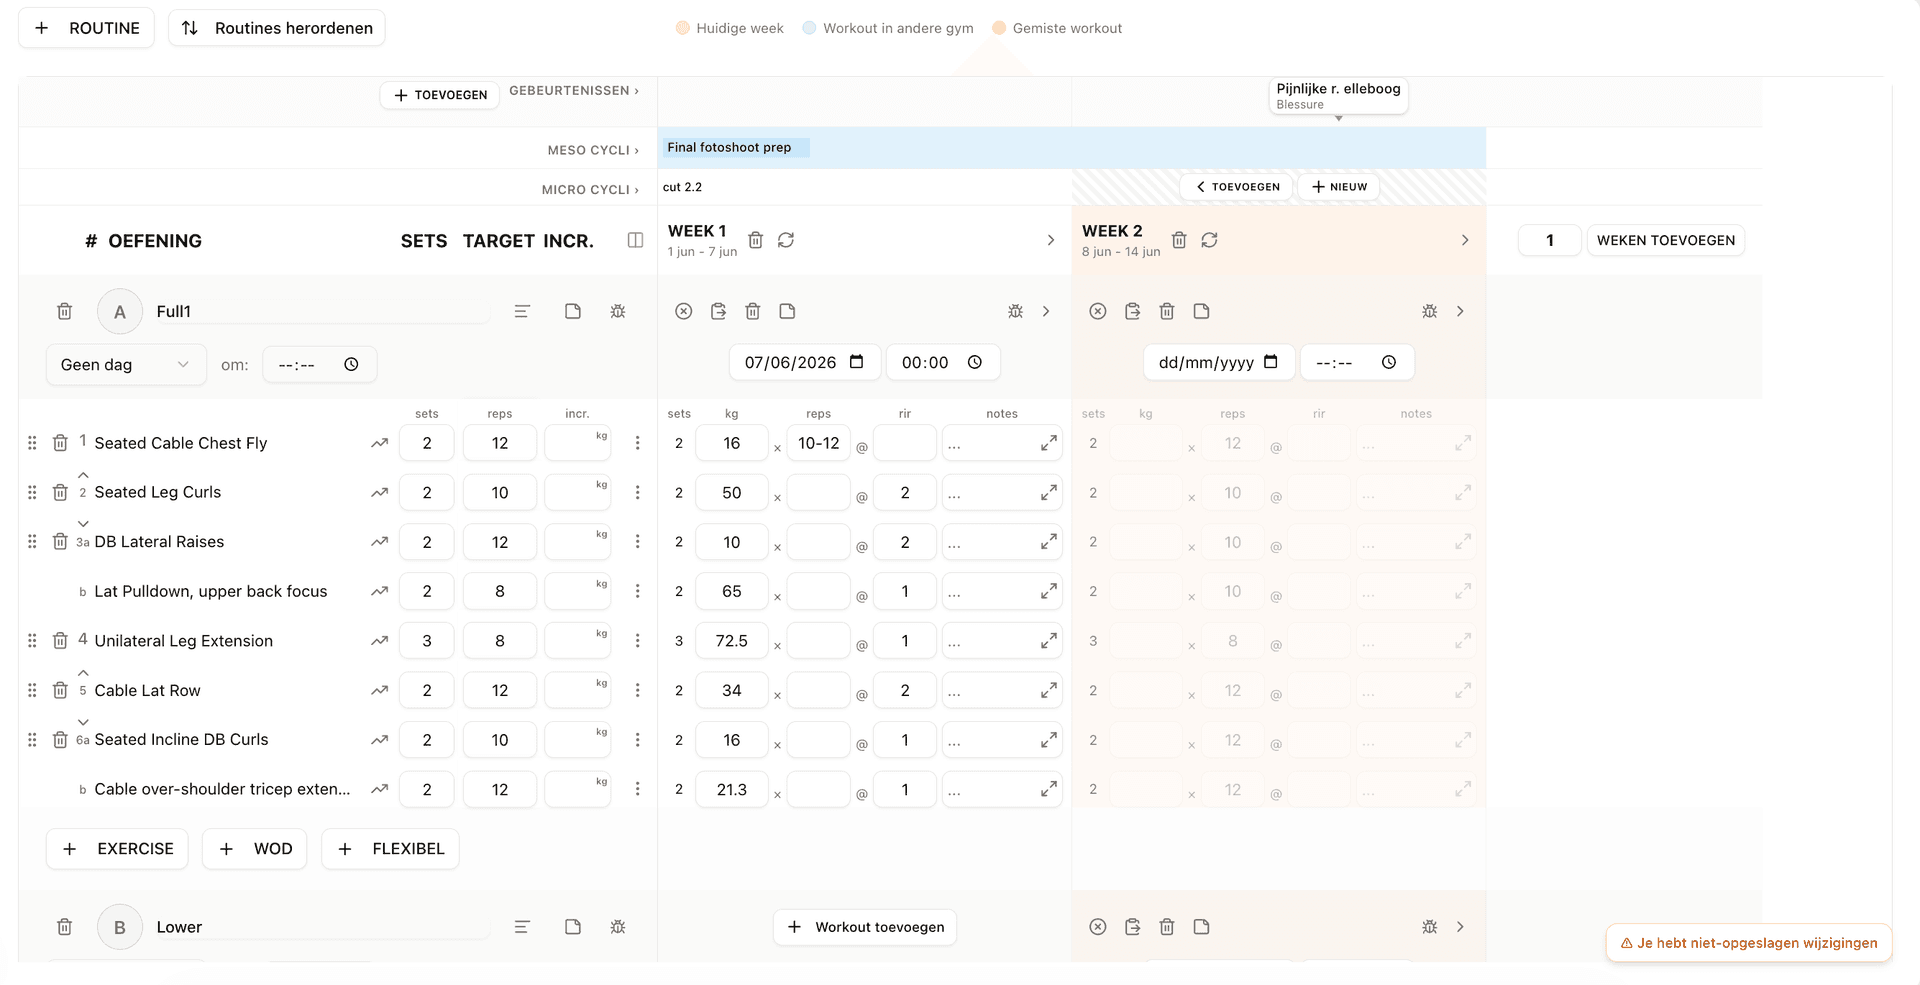Click Routines herordenen button
The image size is (1920, 985).
coord(276,28)
